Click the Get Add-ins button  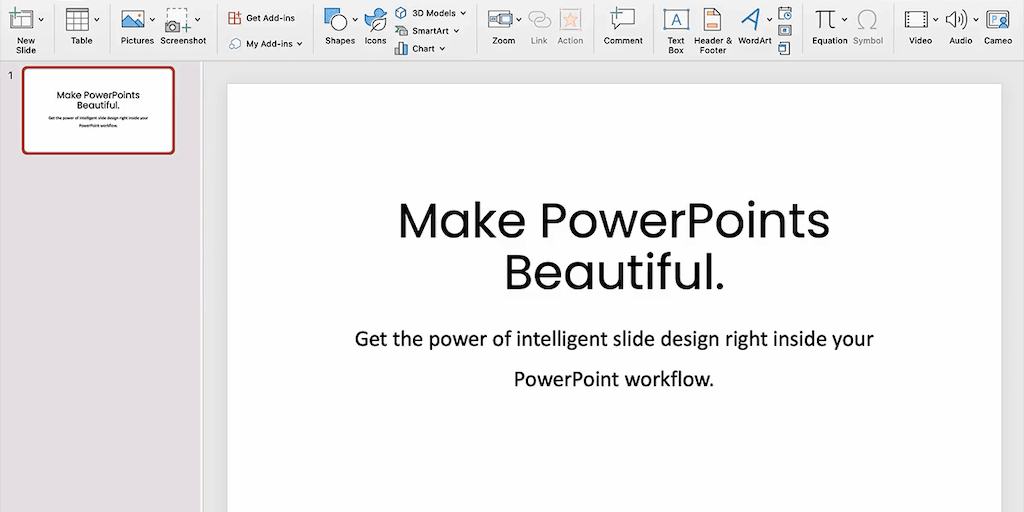click(x=262, y=18)
